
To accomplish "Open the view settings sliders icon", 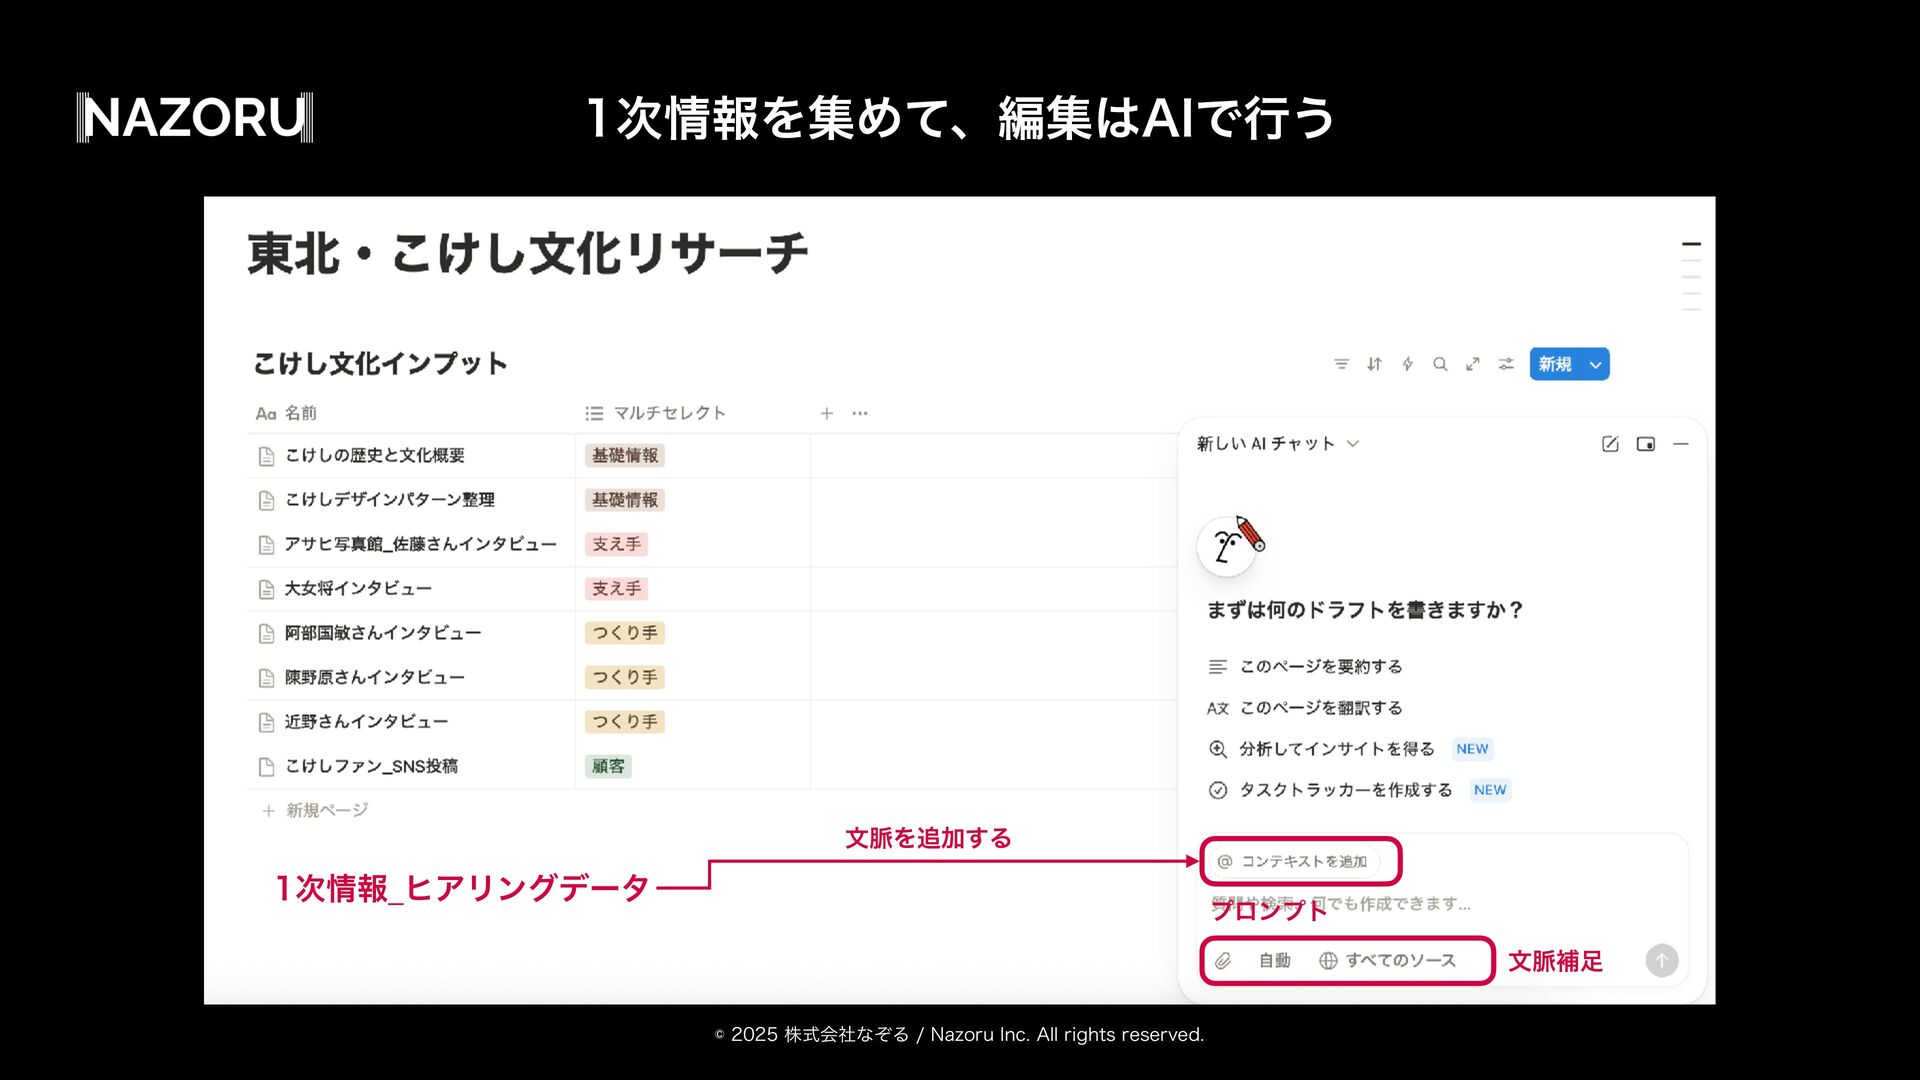I will coord(1506,364).
